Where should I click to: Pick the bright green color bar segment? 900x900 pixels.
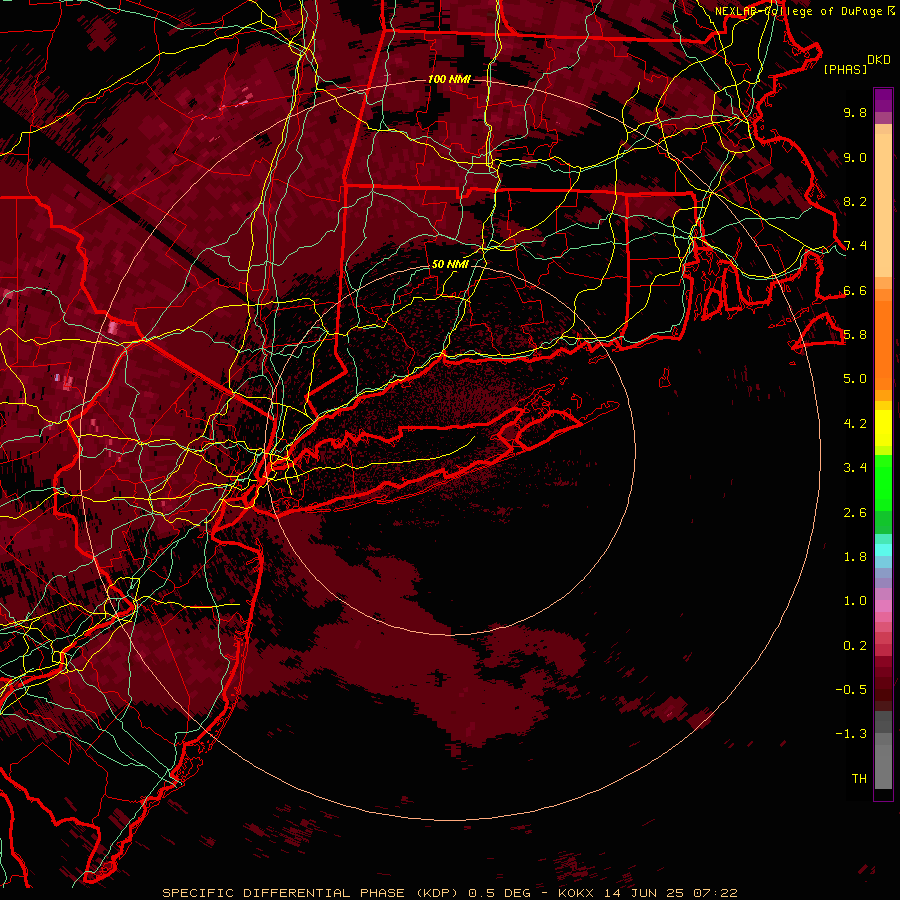pyautogui.click(x=883, y=482)
